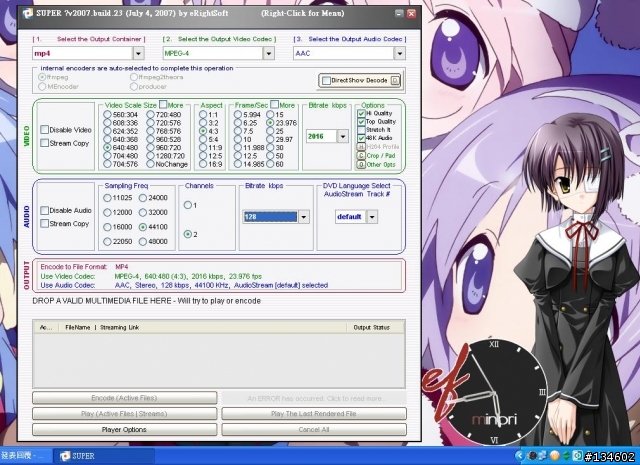Click the teal square tray icon

pos(578,455)
